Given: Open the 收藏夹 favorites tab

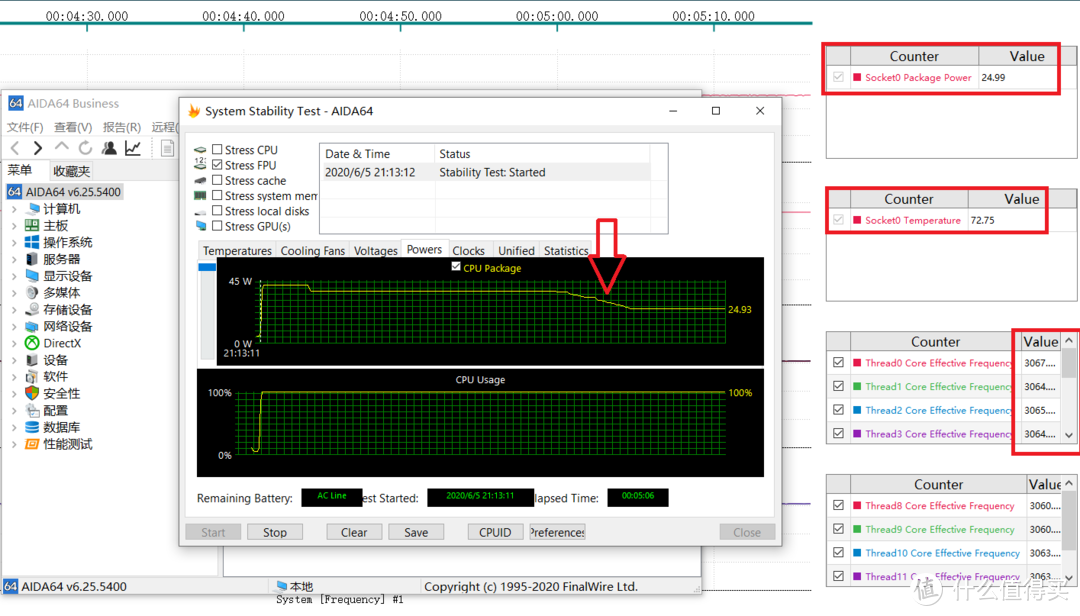Looking at the screenshot, I should point(72,171).
